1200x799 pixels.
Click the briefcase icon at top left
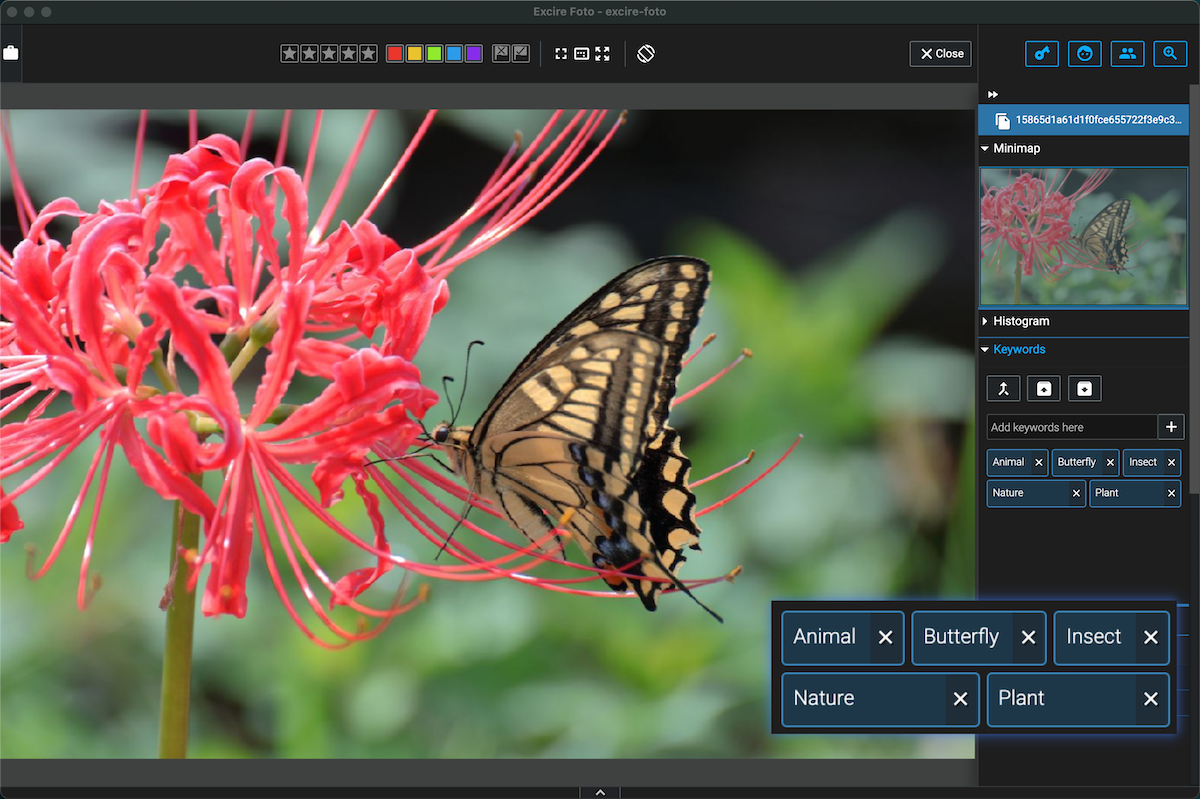click(11, 53)
